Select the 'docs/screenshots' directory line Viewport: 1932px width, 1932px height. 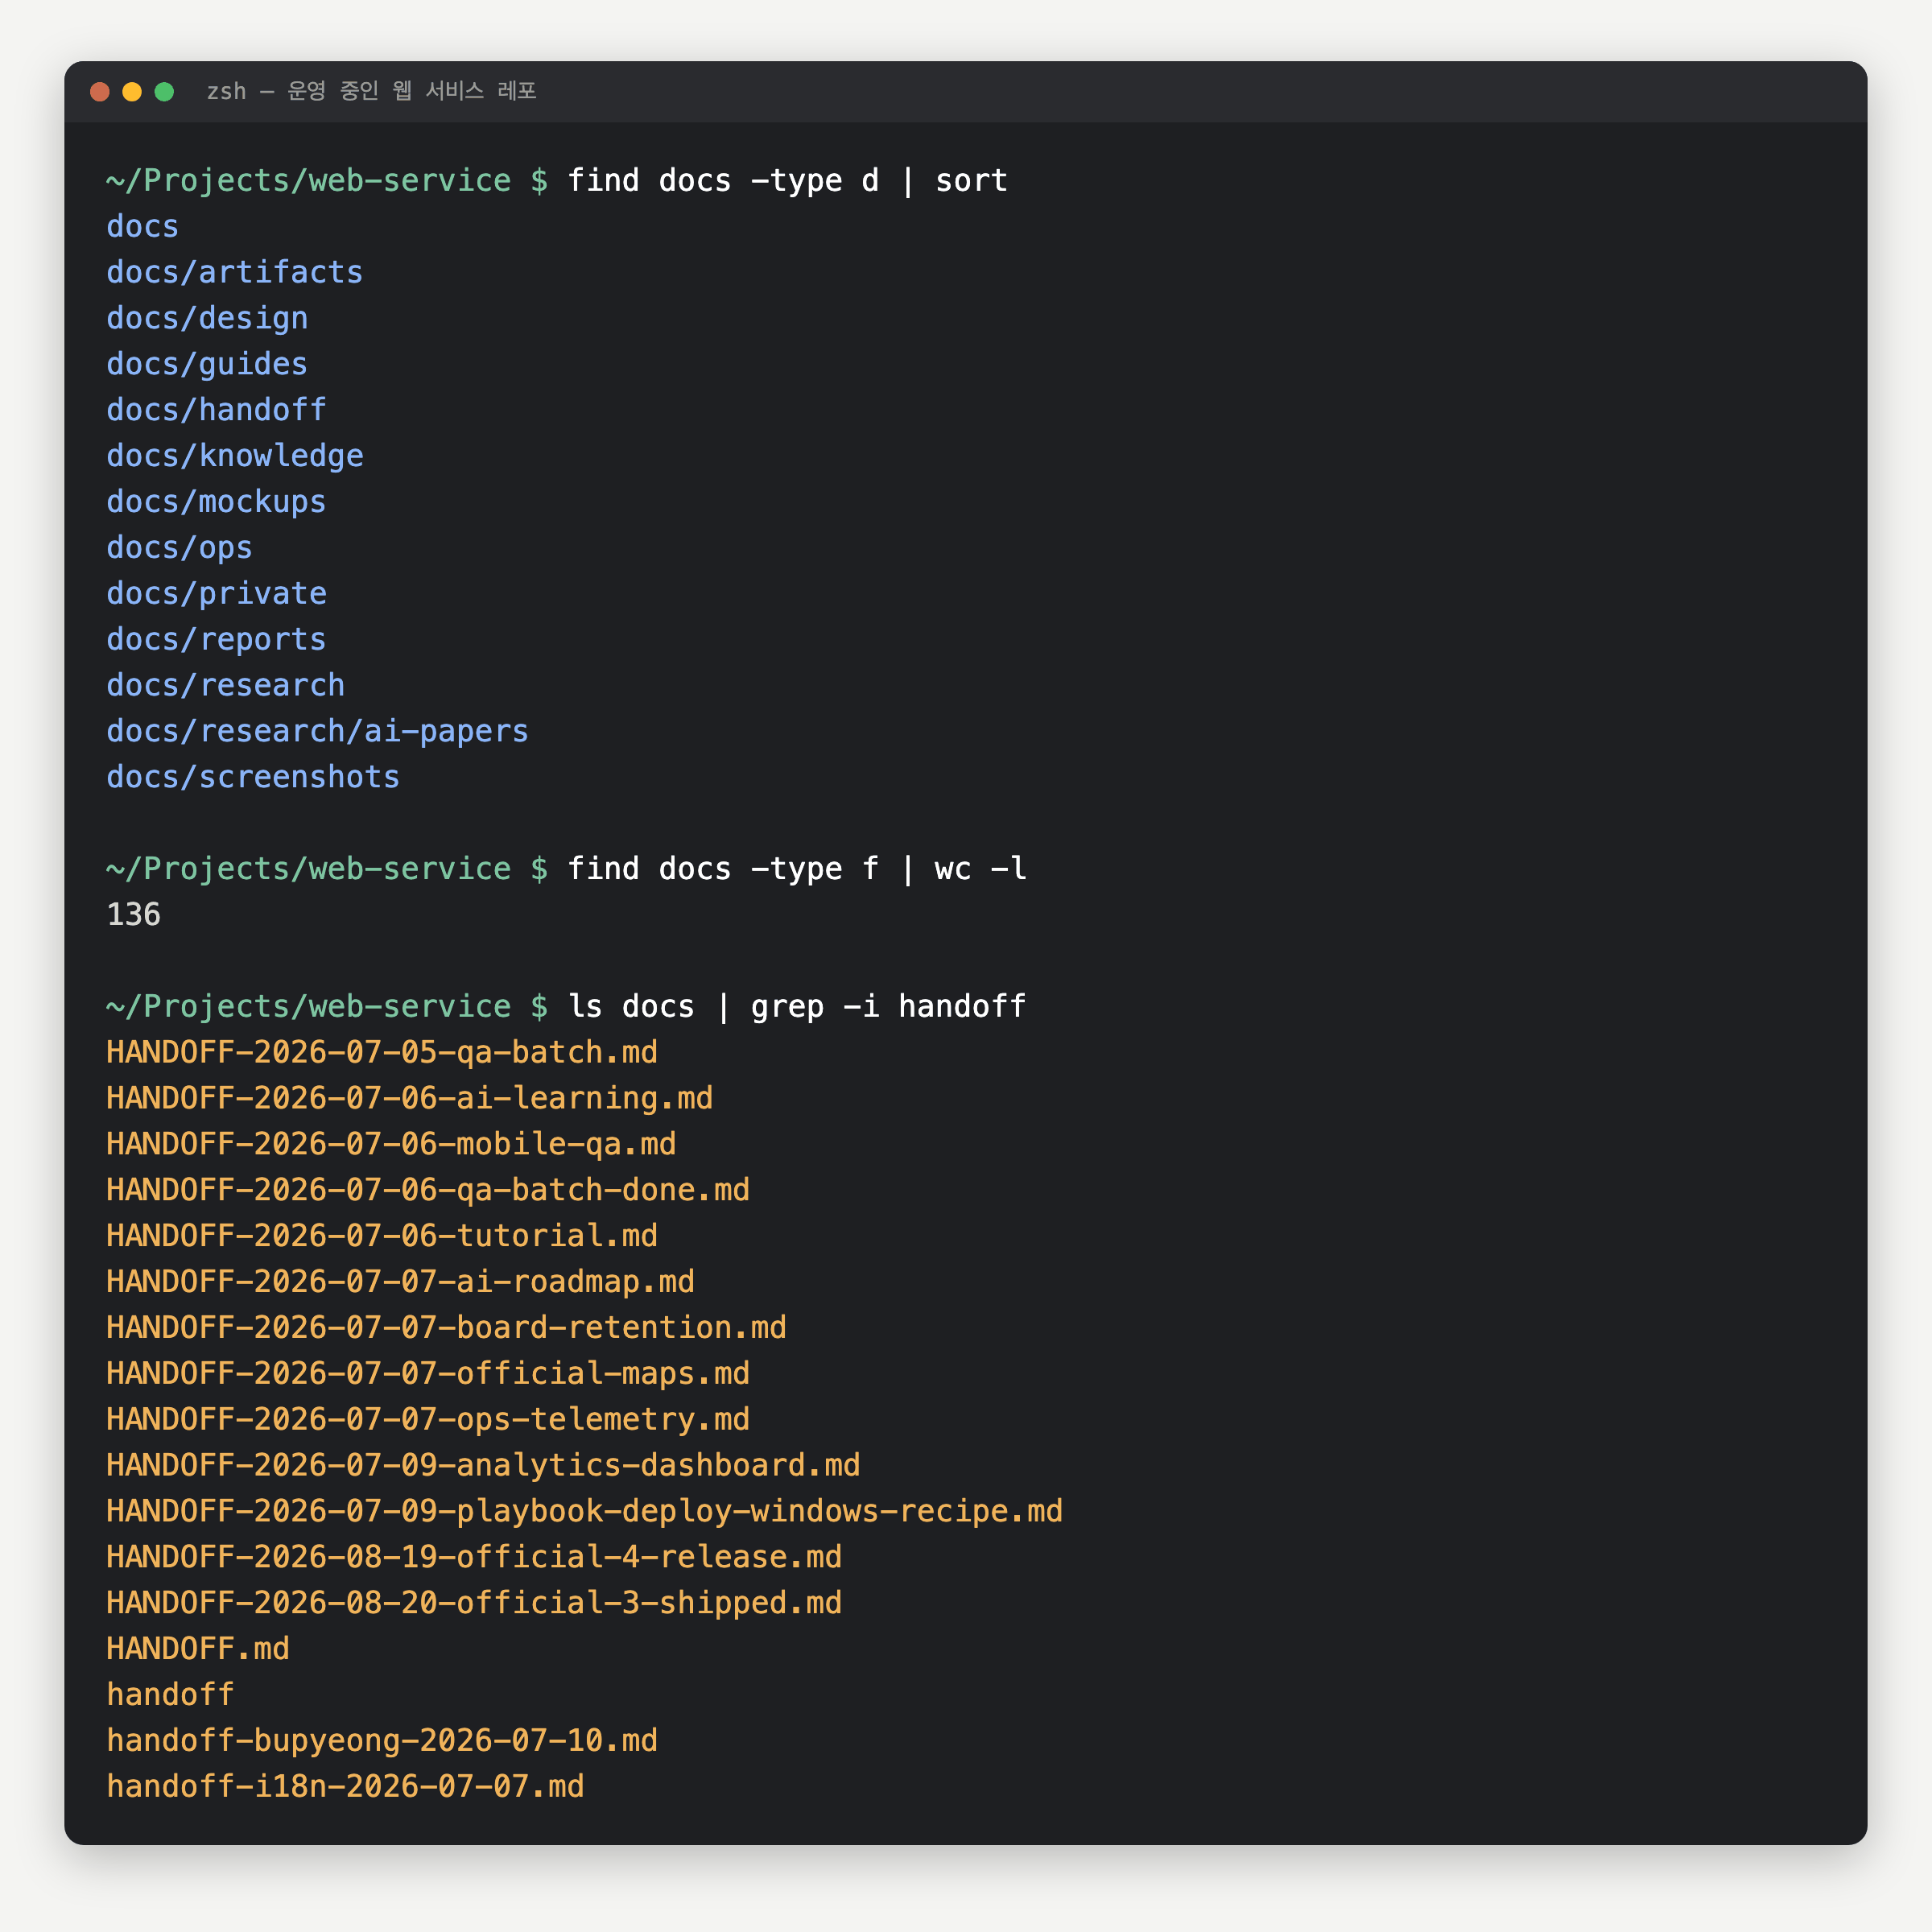click(x=253, y=777)
